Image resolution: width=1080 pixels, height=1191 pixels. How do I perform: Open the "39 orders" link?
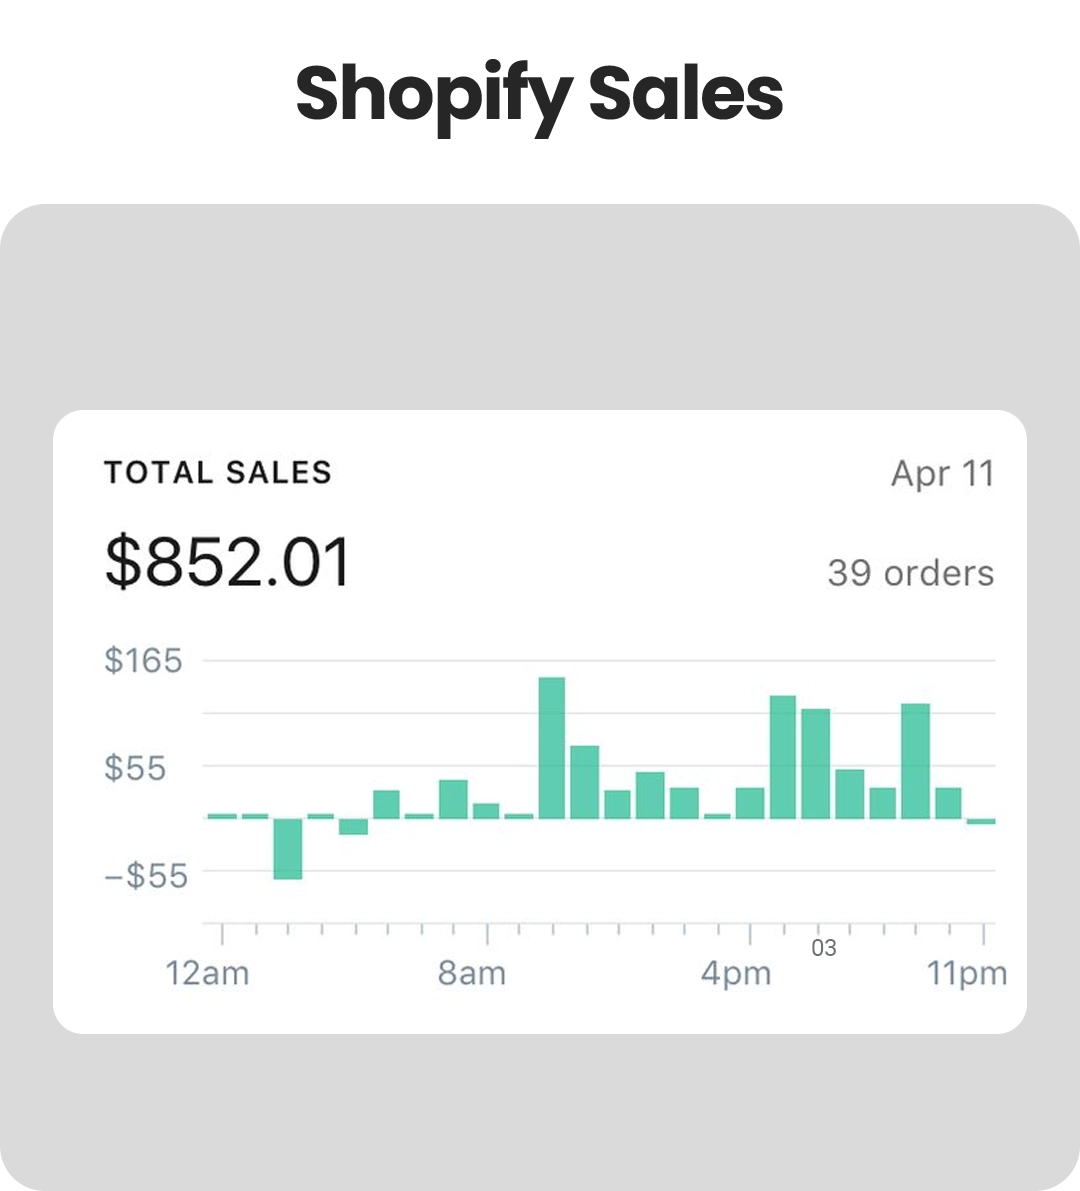[910, 573]
